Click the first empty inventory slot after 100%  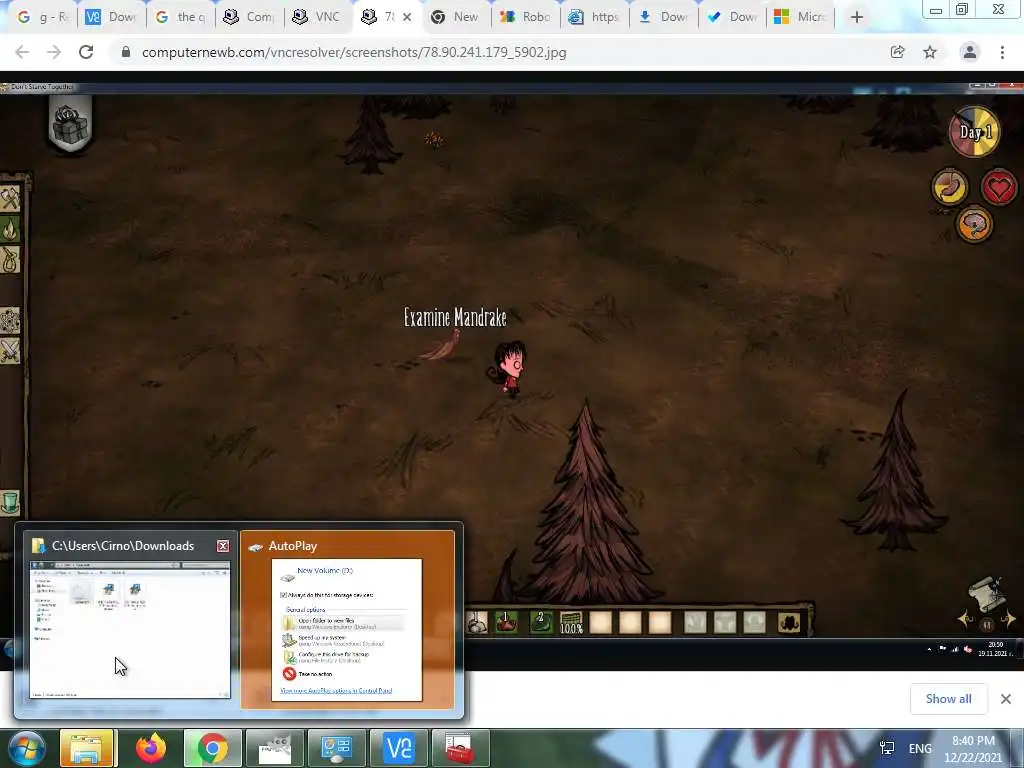pos(600,622)
